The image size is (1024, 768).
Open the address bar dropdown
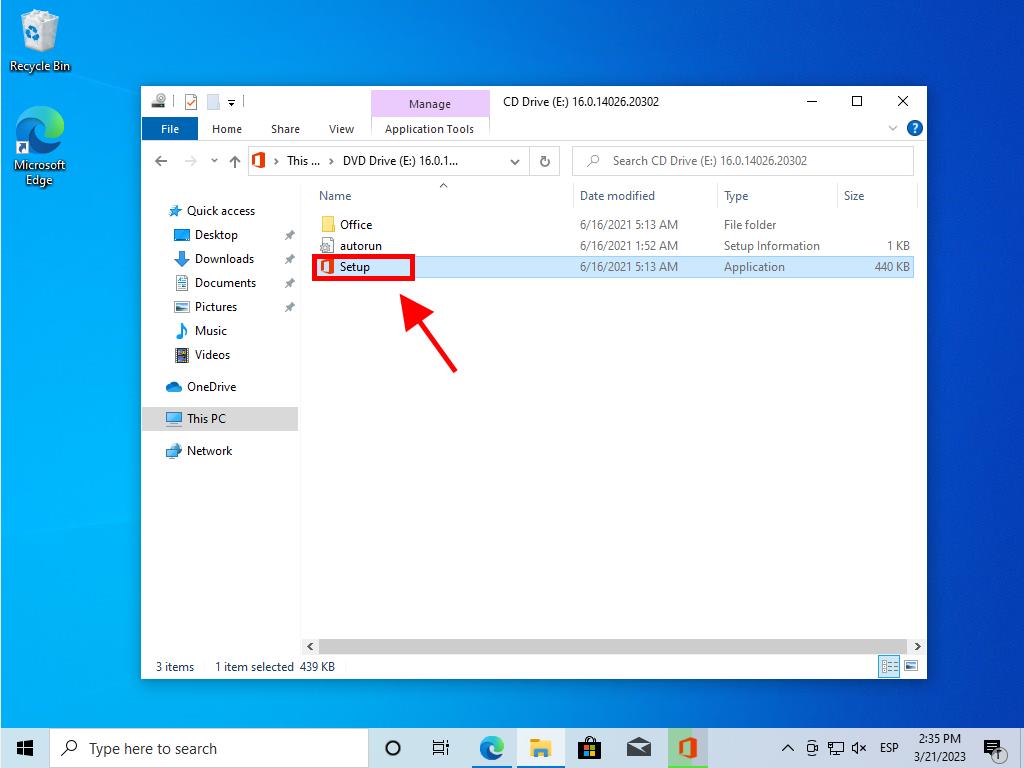click(515, 160)
